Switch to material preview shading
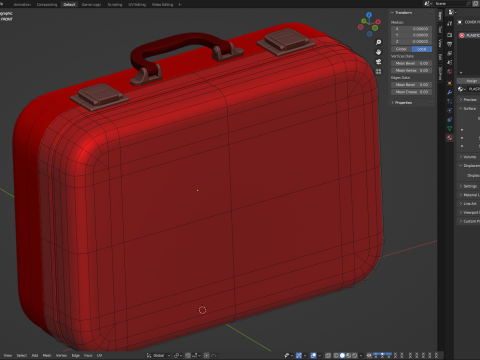This screenshot has width=480, height=360. click(349, 356)
